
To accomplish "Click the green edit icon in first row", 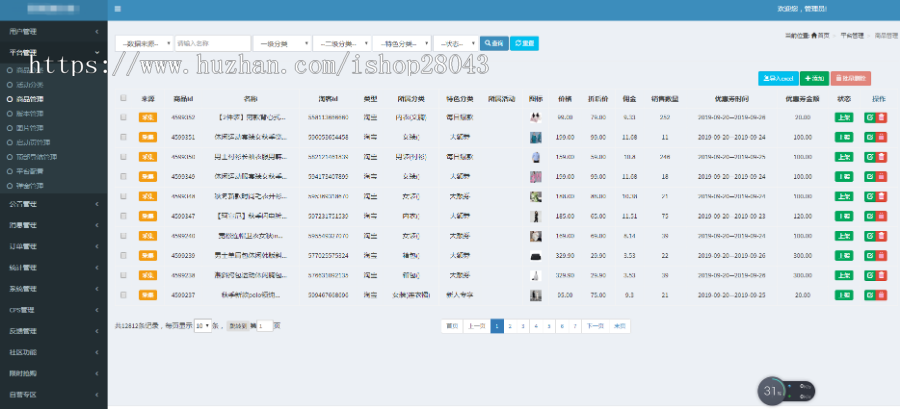I will click(x=869, y=117).
